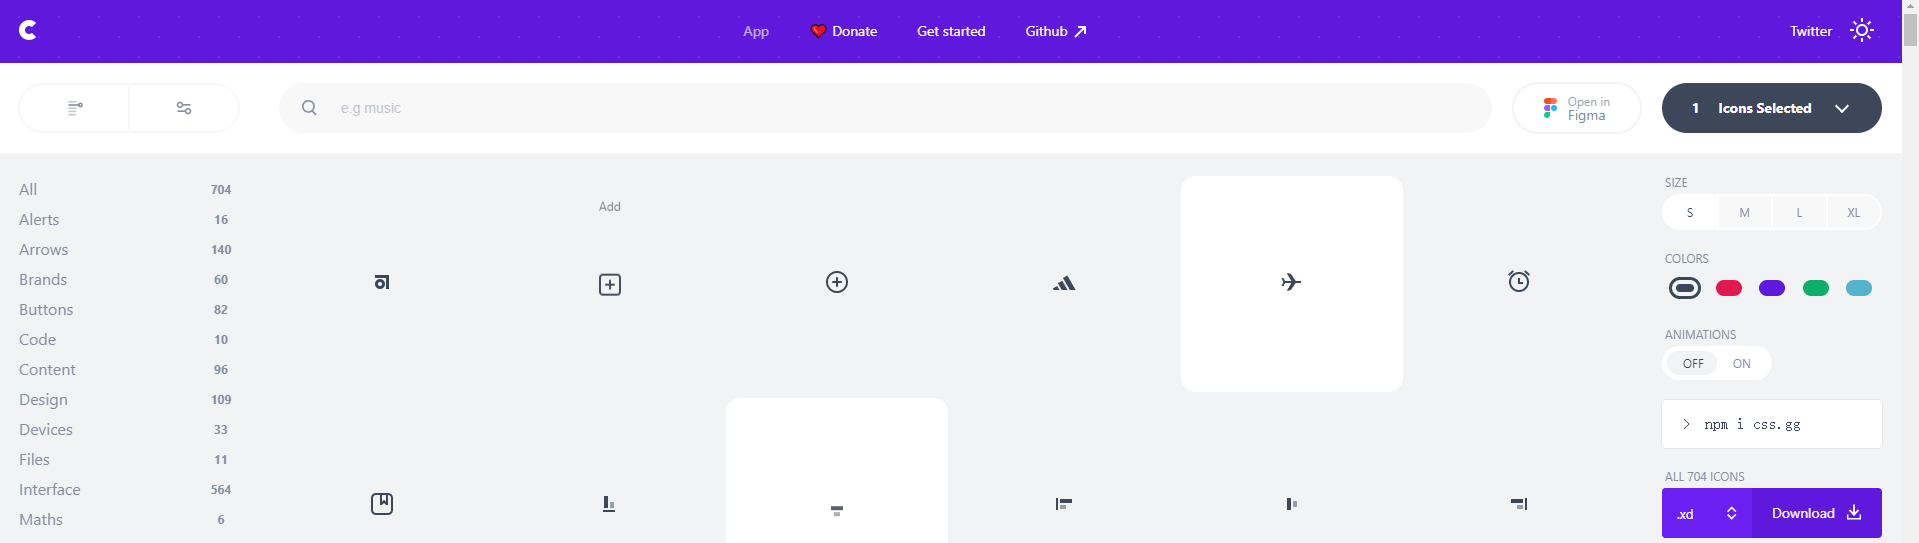
Task: Click the Figma logo icon
Action: click(1550, 108)
